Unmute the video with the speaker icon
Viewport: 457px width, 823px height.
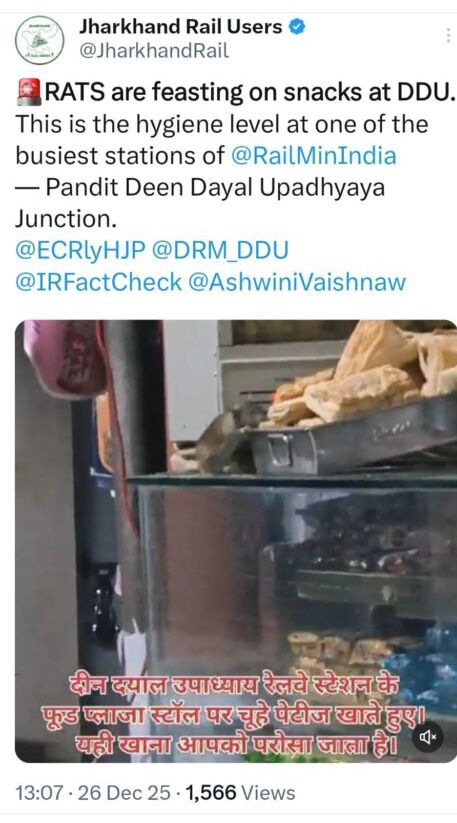click(428, 737)
